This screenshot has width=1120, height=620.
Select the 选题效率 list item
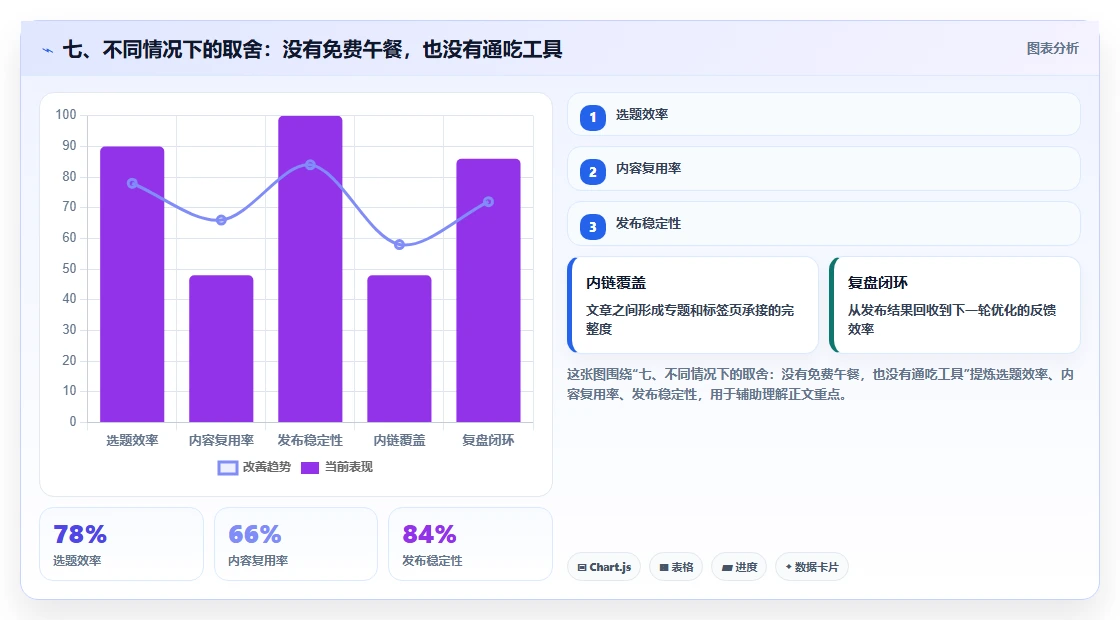[x=824, y=114]
